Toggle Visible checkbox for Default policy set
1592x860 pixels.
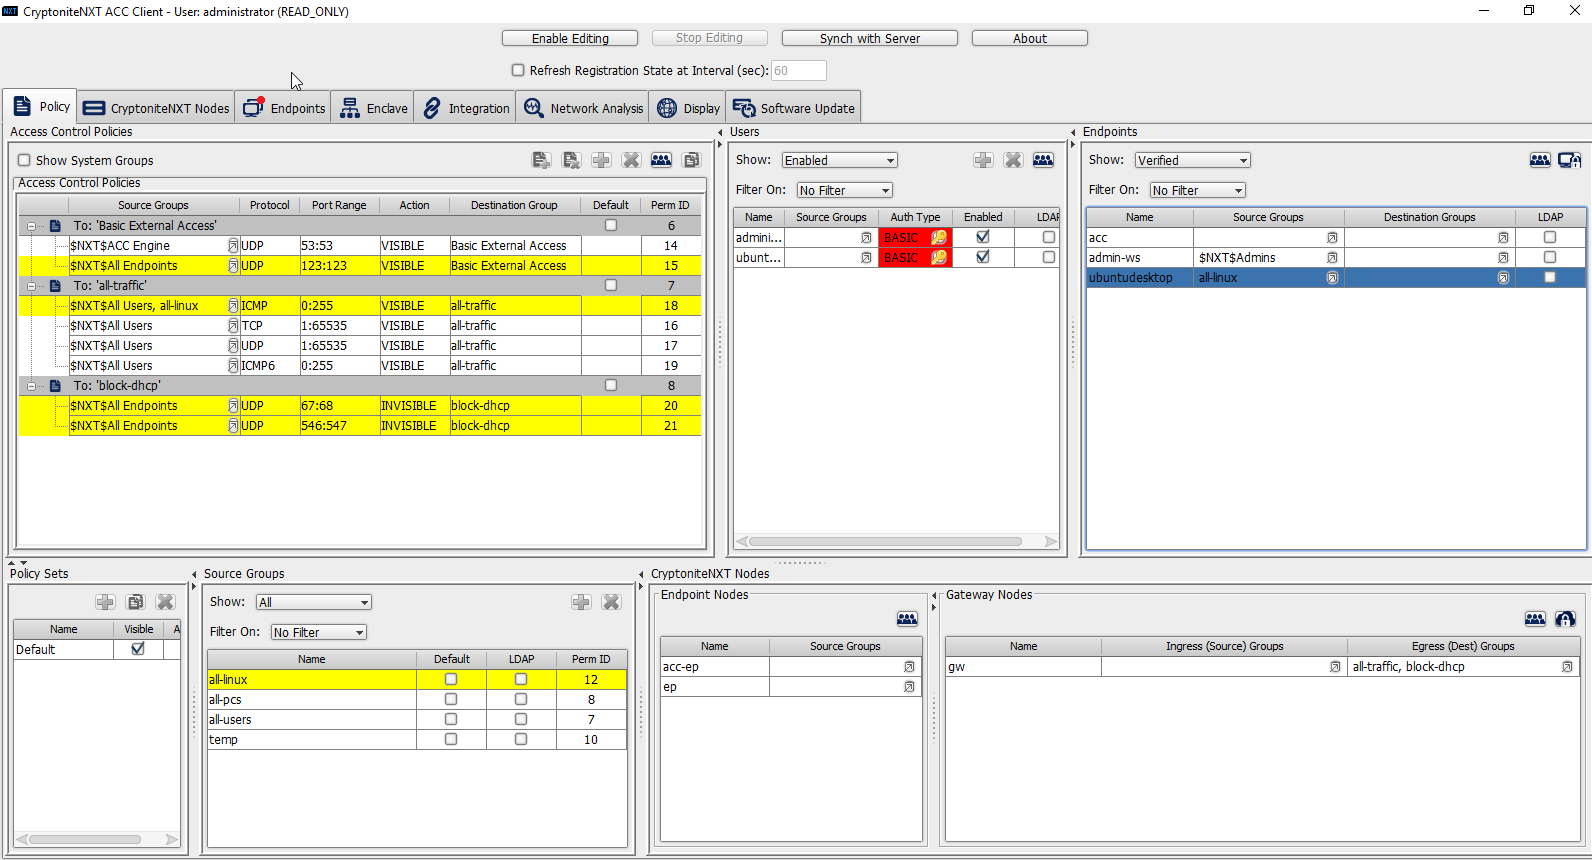(x=138, y=649)
